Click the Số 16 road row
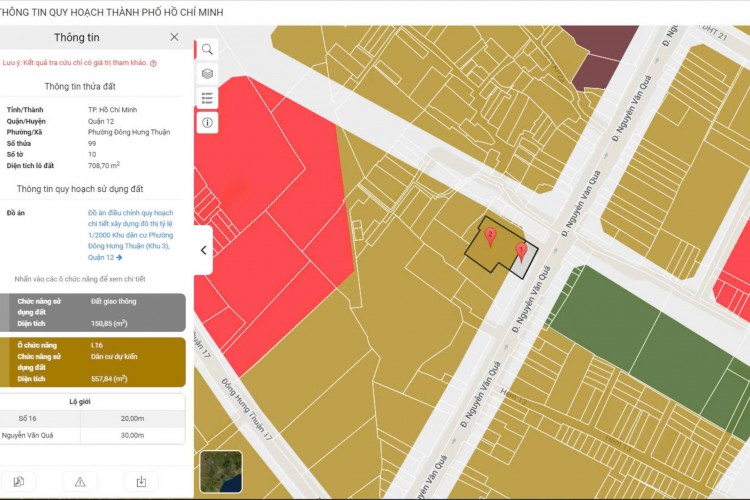Screen dimensions: 750x500 92,417
